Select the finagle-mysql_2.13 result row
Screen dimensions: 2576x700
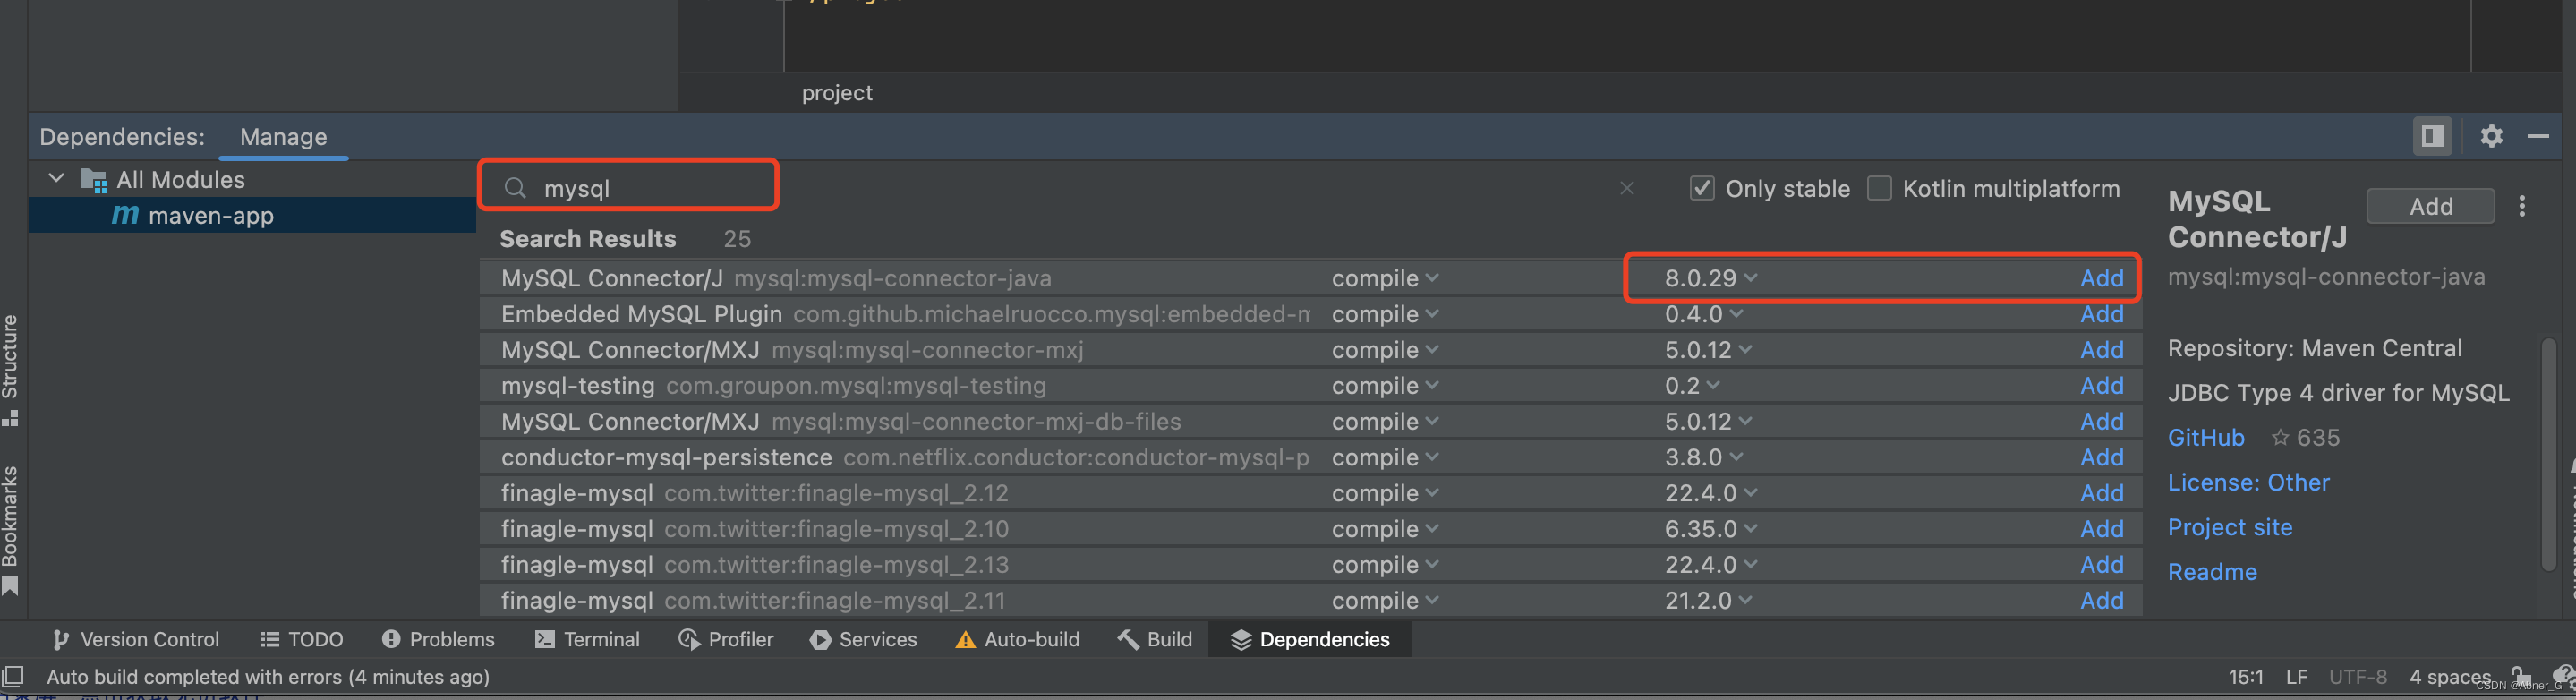pyautogui.click(x=1310, y=565)
